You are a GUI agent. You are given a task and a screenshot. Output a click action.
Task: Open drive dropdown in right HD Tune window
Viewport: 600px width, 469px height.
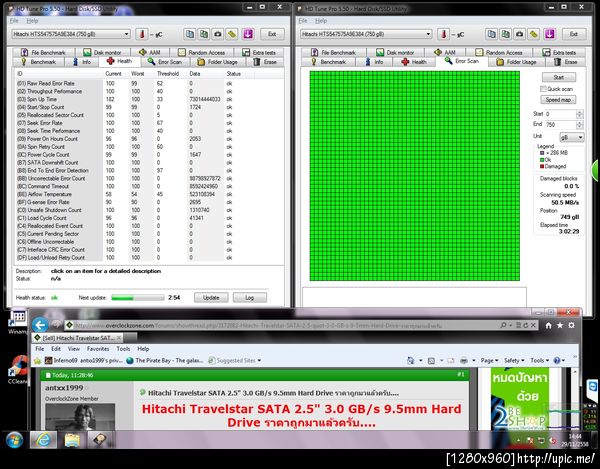tap(366, 34)
